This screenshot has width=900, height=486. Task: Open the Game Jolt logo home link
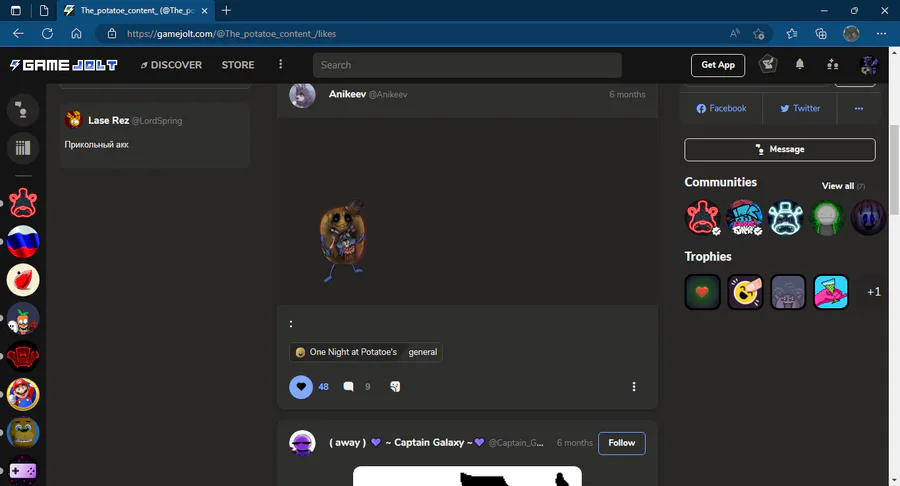coord(63,65)
